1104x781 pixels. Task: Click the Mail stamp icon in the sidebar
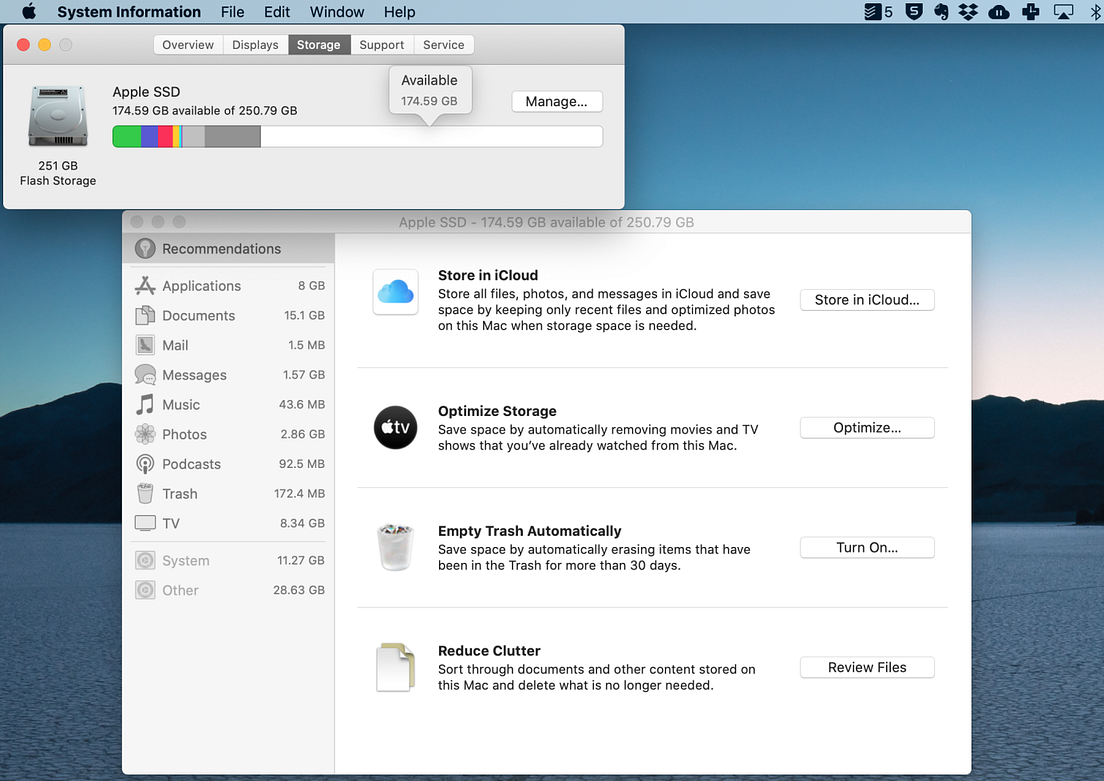click(x=144, y=345)
